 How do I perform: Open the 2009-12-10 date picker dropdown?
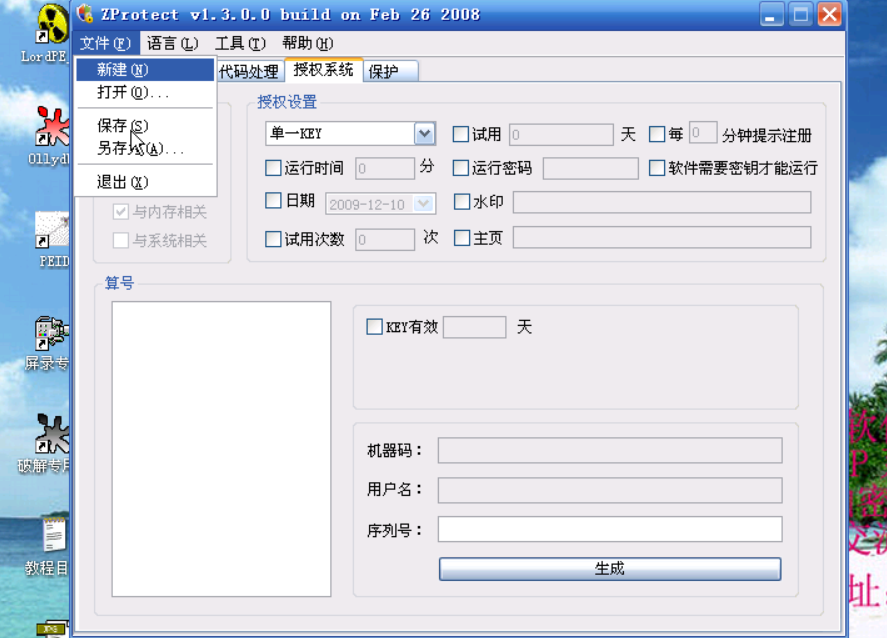pyautogui.click(x=424, y=204)
